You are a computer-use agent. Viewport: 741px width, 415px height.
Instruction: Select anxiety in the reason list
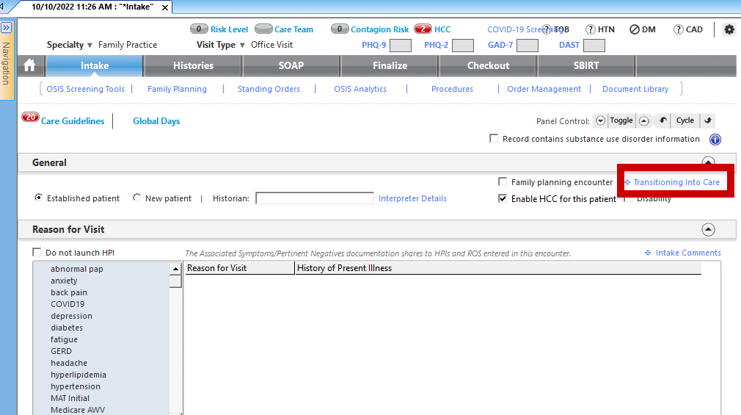point(64,281)
